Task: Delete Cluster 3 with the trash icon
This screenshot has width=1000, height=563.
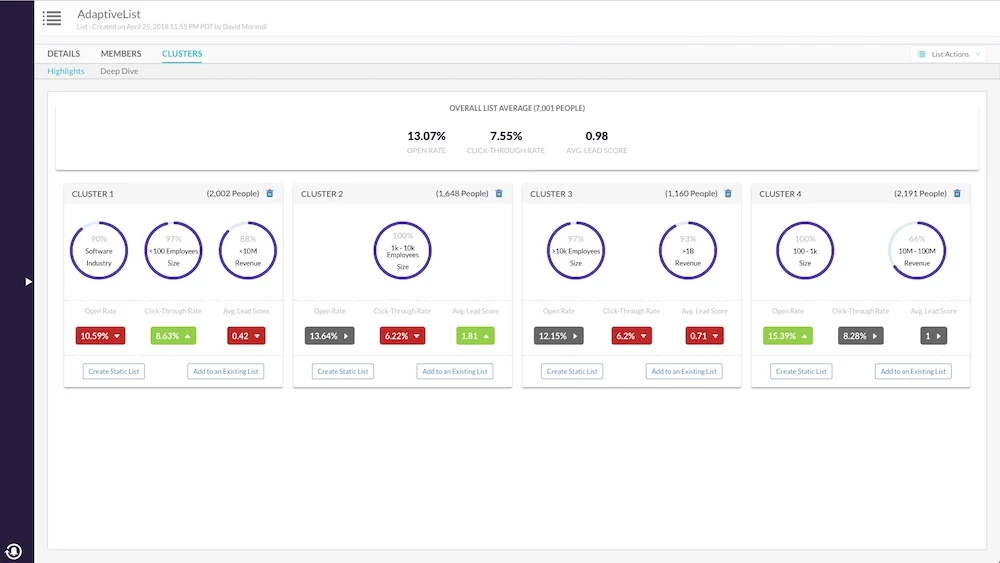Action: (x=728, y=193)
